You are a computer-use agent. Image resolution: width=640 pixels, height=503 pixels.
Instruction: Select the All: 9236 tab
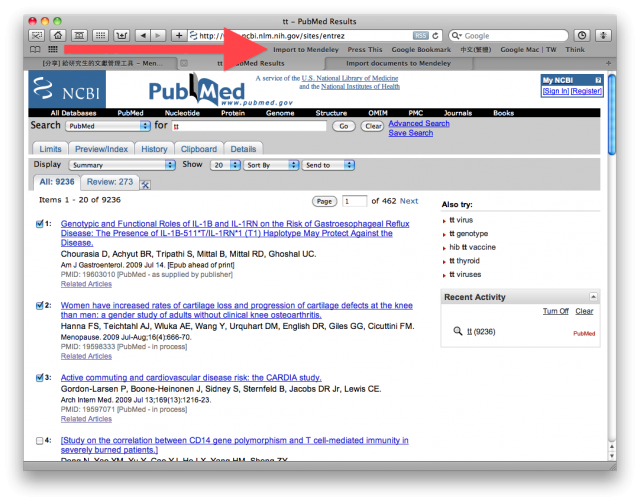click(x=57, y=182)
